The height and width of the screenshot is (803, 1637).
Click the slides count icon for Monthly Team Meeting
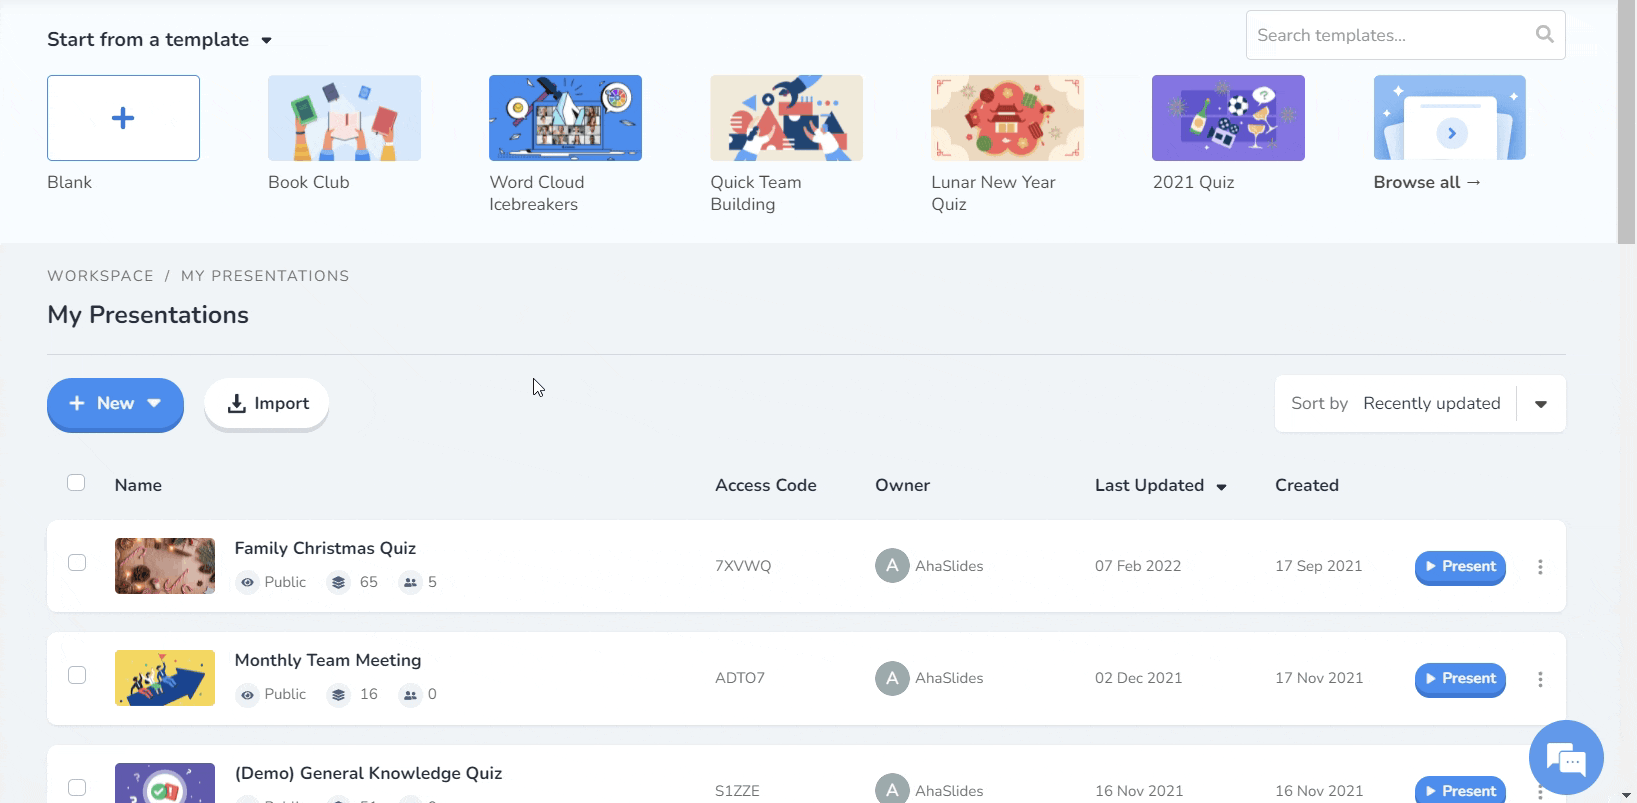(x=339, y=694)
